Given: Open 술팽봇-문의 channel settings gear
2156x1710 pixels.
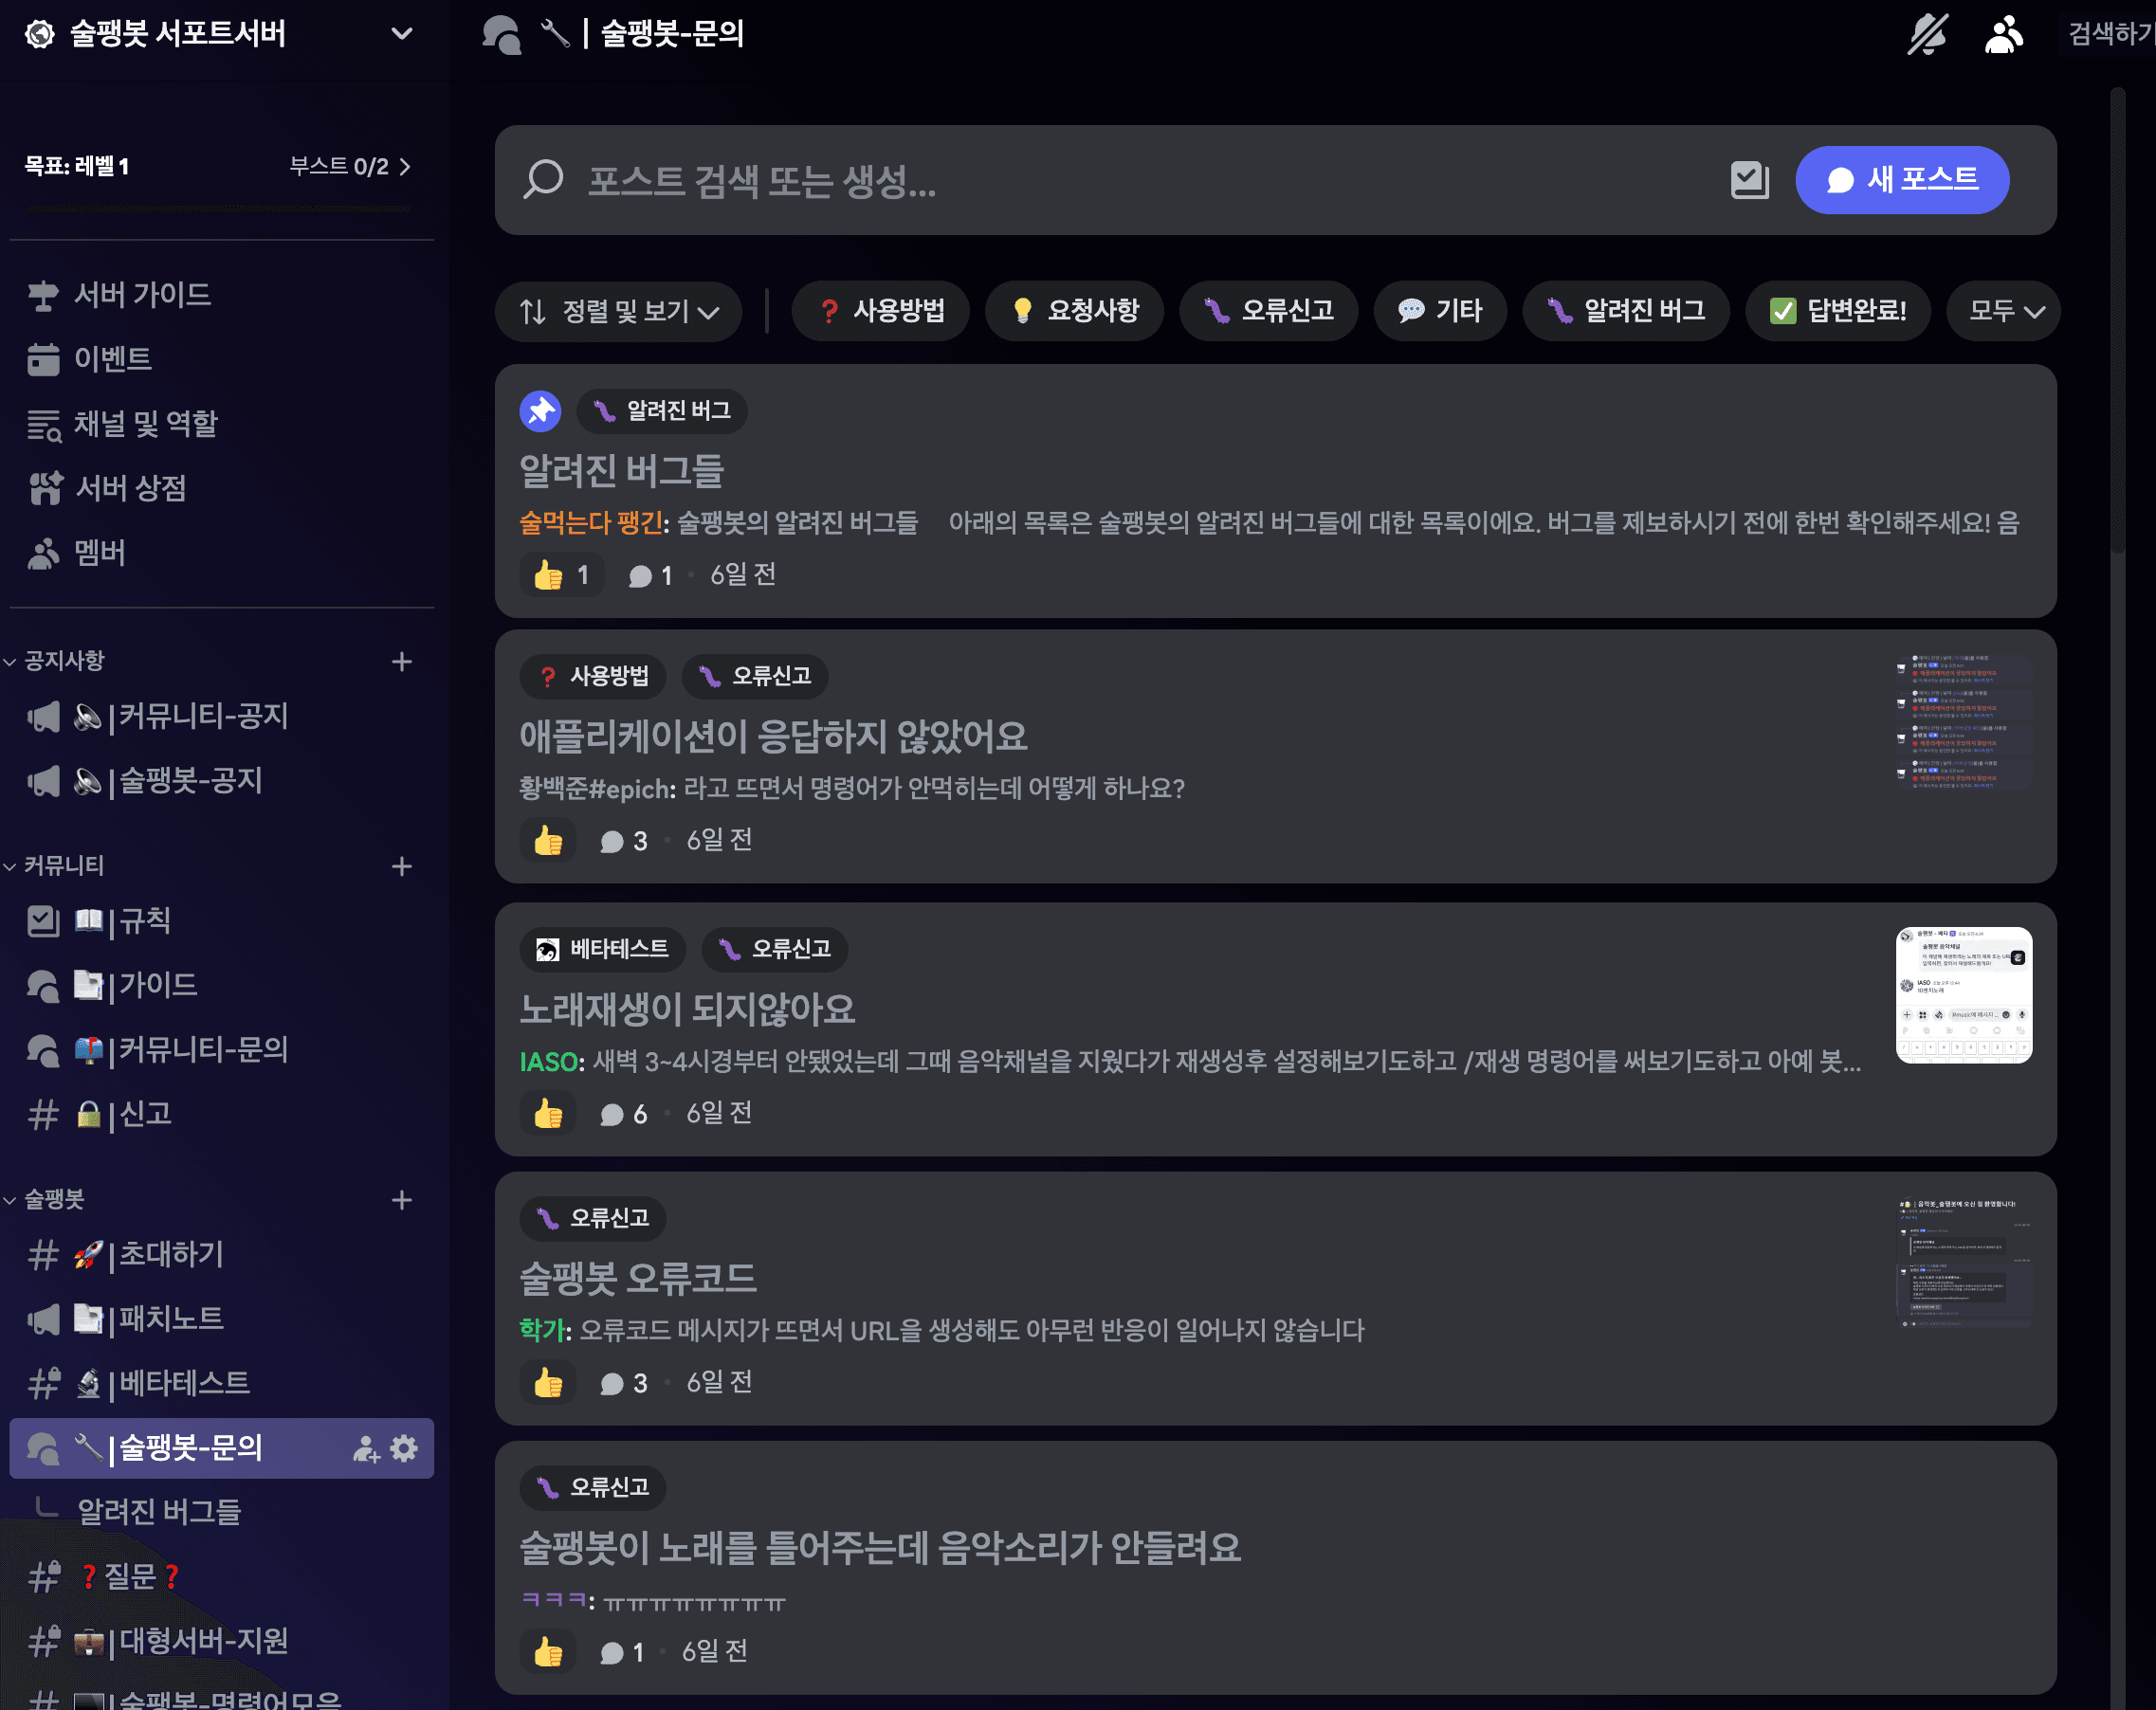Looking at the screenshot, I should (x=404, y=1448).
